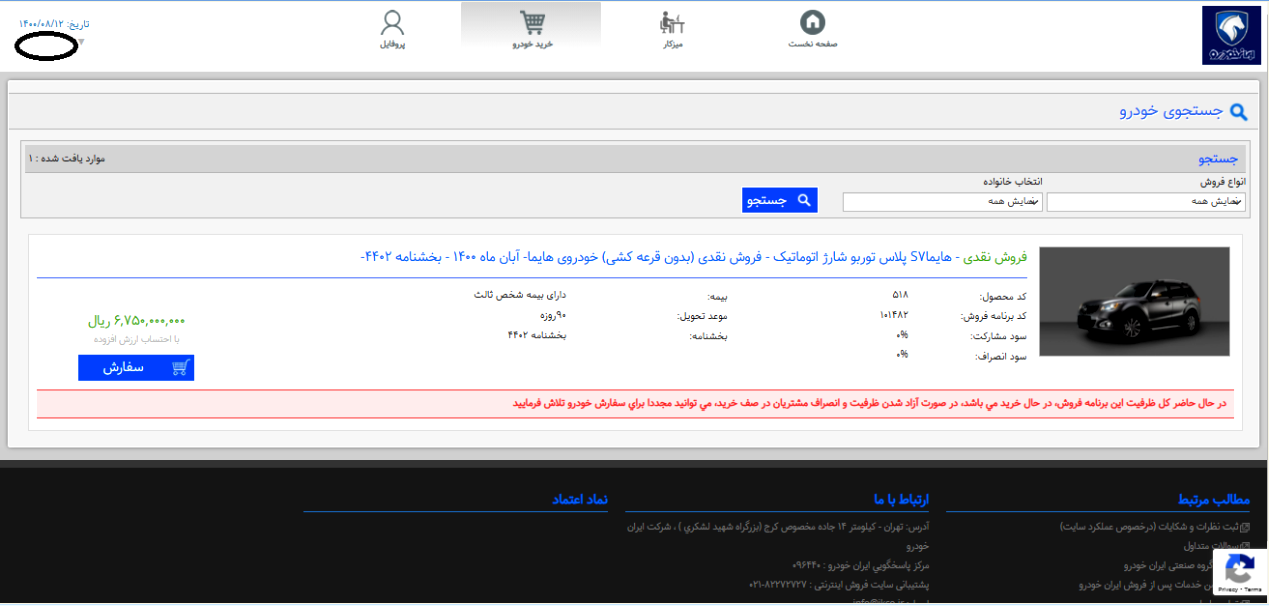Screen dimensions: 1269x606
Task: Click the مرکز پاسخگویی ۰۹۶۴۴۰ phone line
Action: tap(861, 565)
